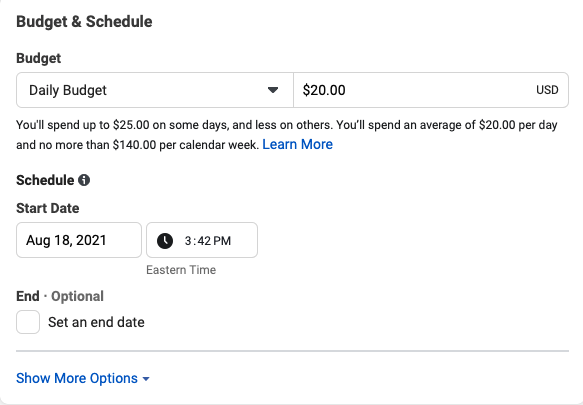Click the Set an end date label

point(96,322)
